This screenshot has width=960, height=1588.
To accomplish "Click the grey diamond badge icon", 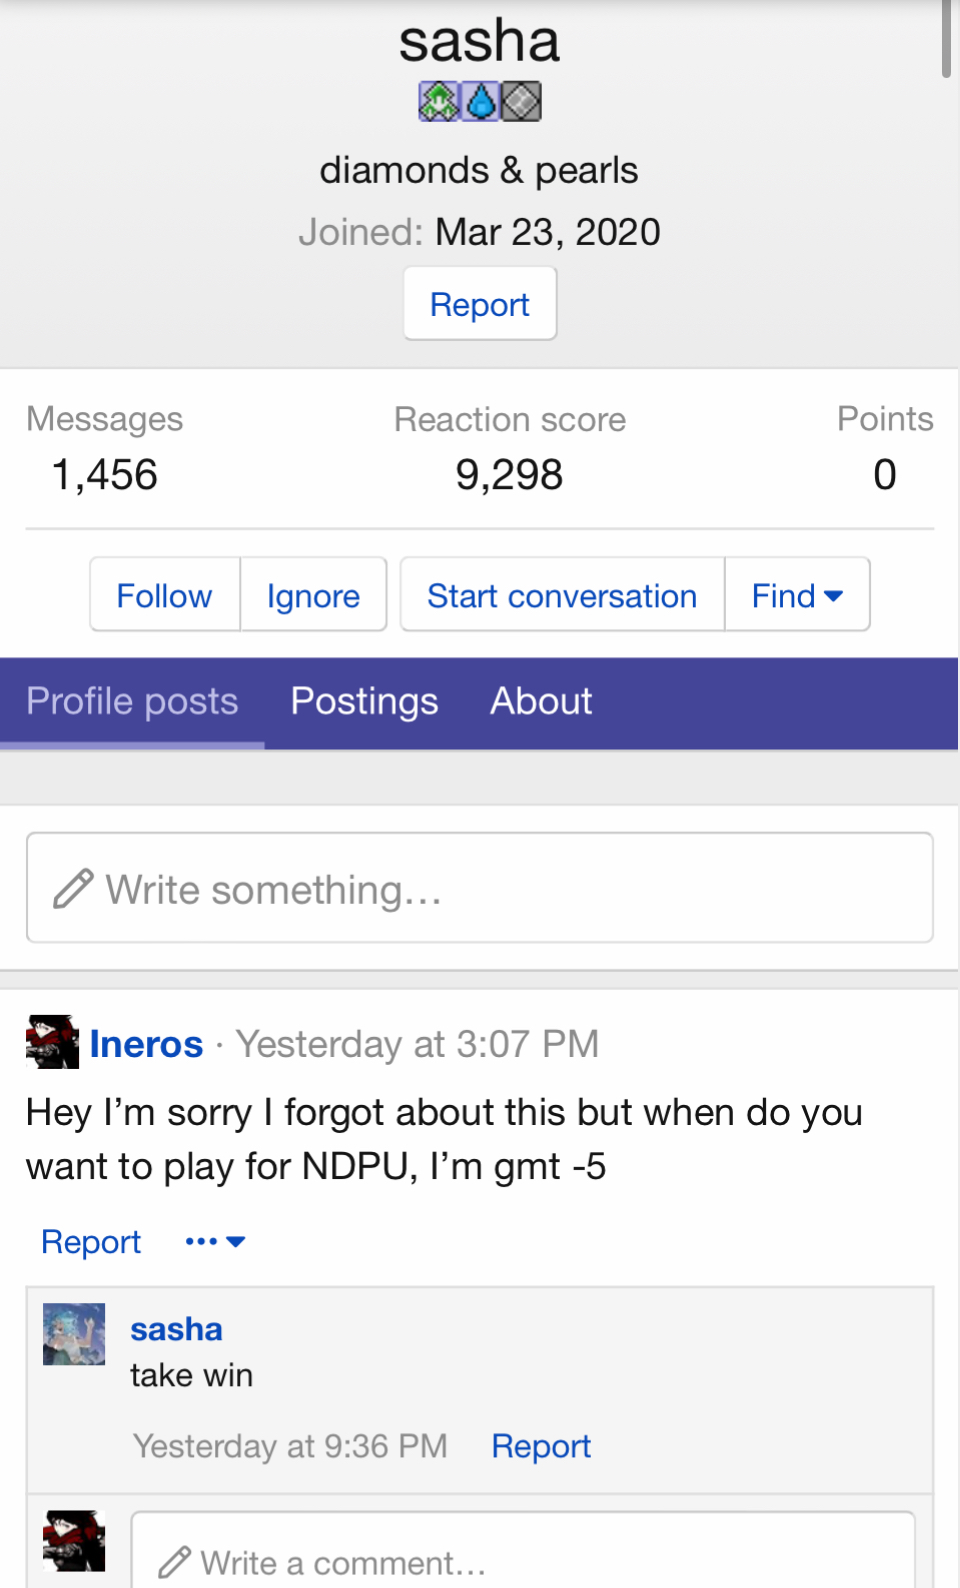I will (x=521, y=101).
